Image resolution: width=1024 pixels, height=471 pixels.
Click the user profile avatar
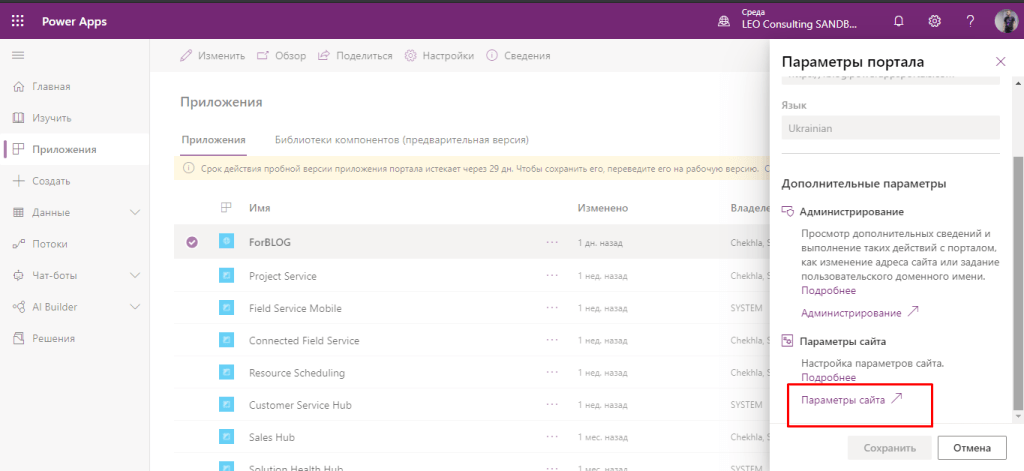[1005, 21]
